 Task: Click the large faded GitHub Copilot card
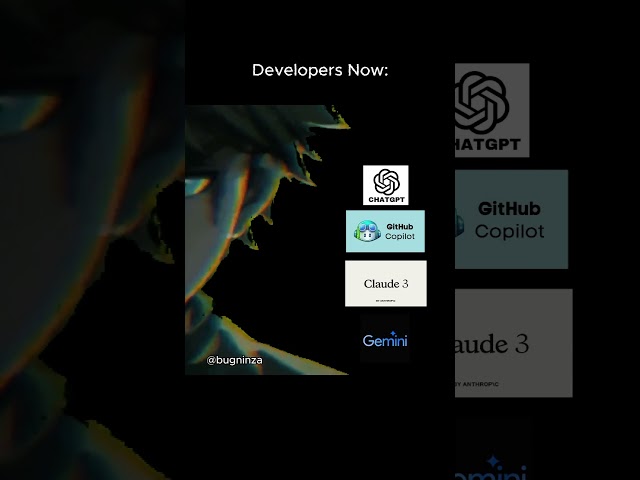[x=511, y=219]
